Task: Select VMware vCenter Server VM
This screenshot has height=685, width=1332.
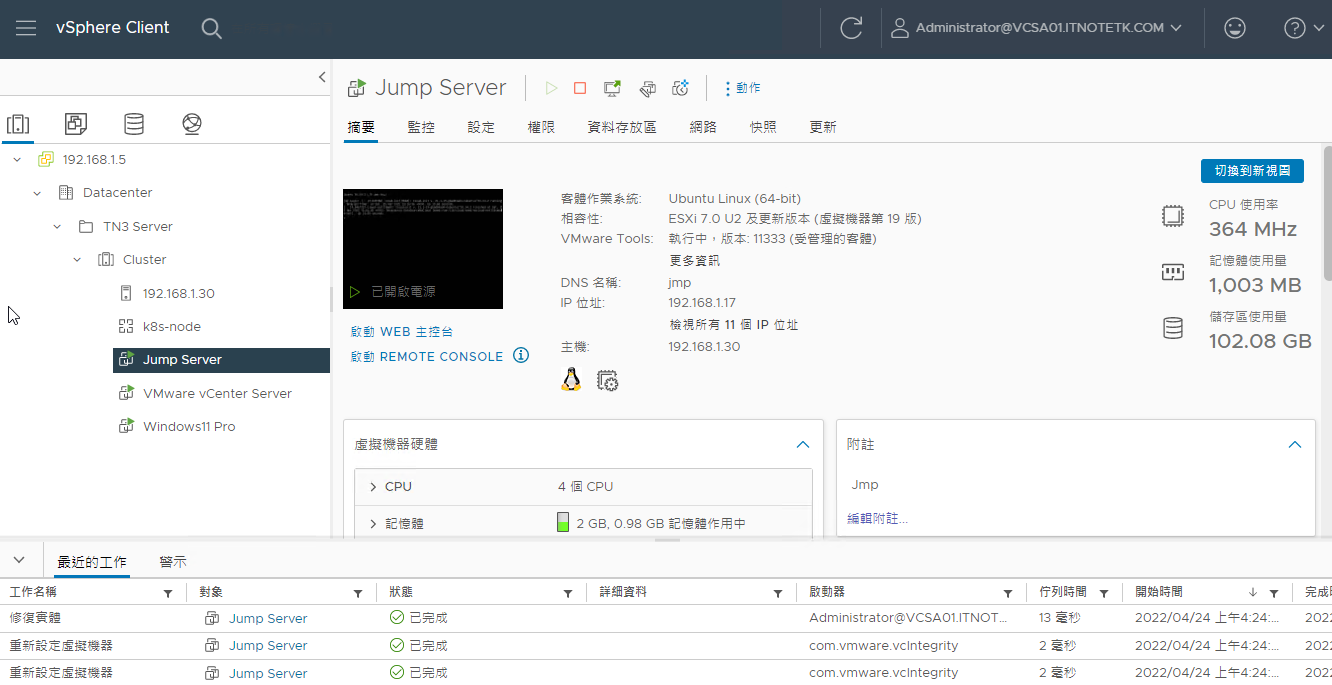Action: coord(217,393)
